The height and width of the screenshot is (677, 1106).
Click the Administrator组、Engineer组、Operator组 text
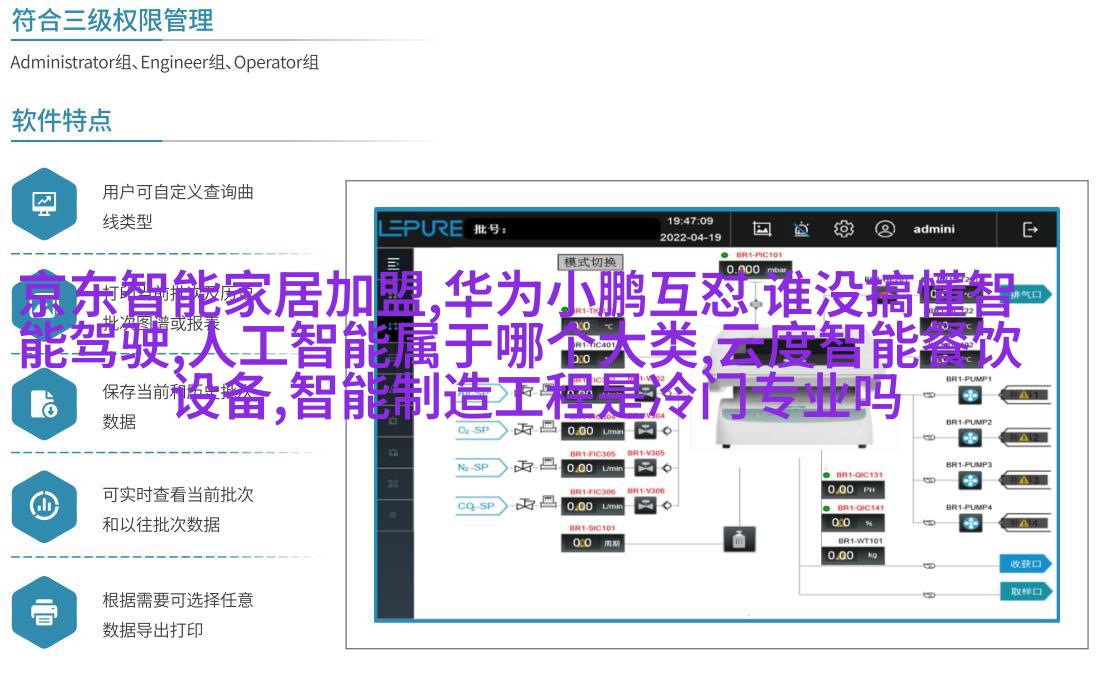(x=164, y=63)
